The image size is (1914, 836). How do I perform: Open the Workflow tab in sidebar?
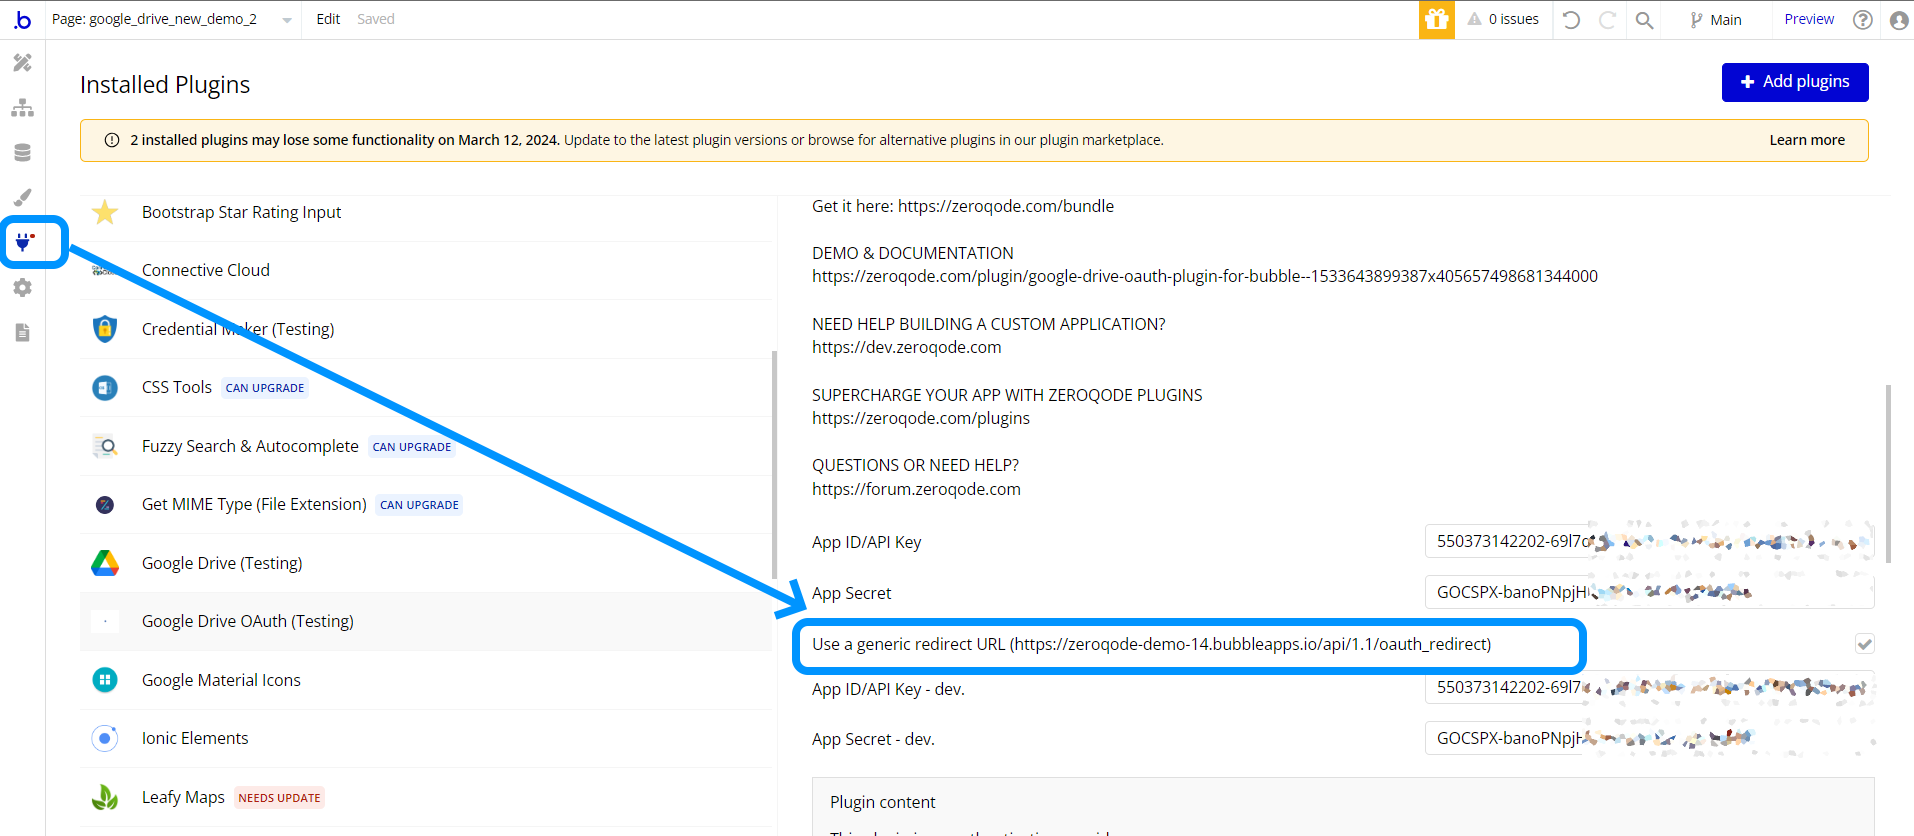click(x=22, y=108)
